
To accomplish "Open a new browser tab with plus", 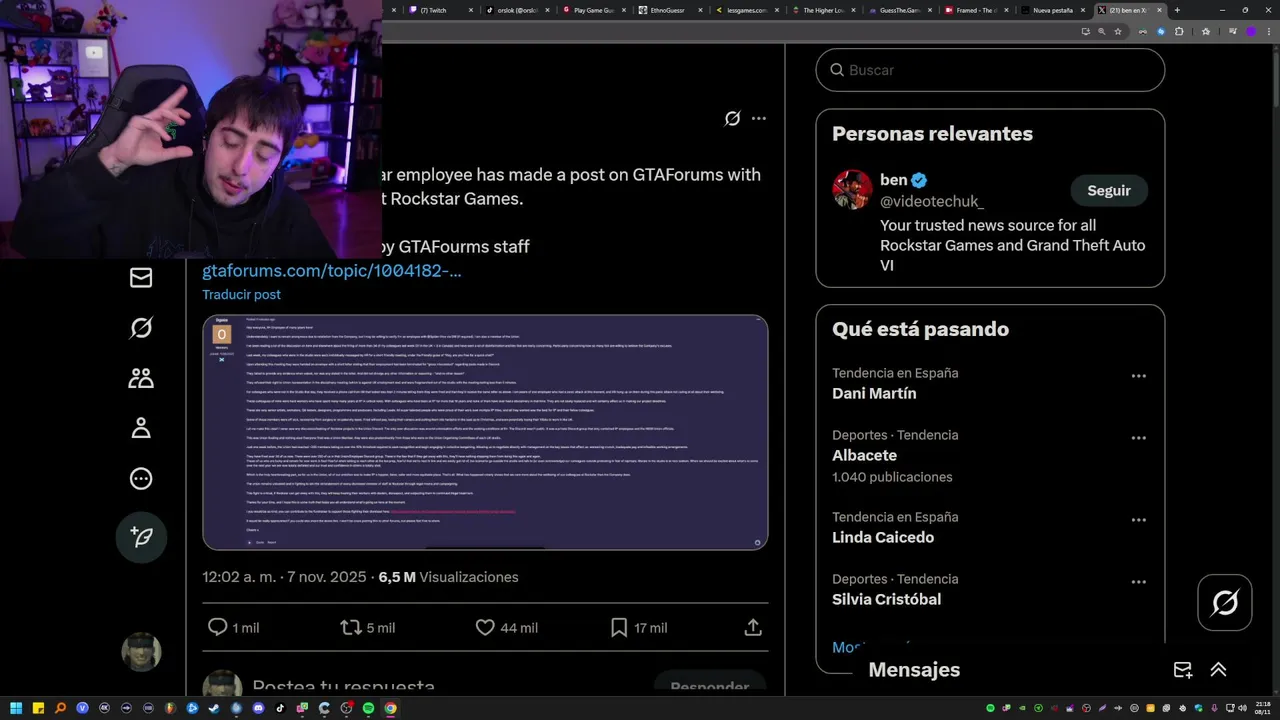I will [1177, 10].
